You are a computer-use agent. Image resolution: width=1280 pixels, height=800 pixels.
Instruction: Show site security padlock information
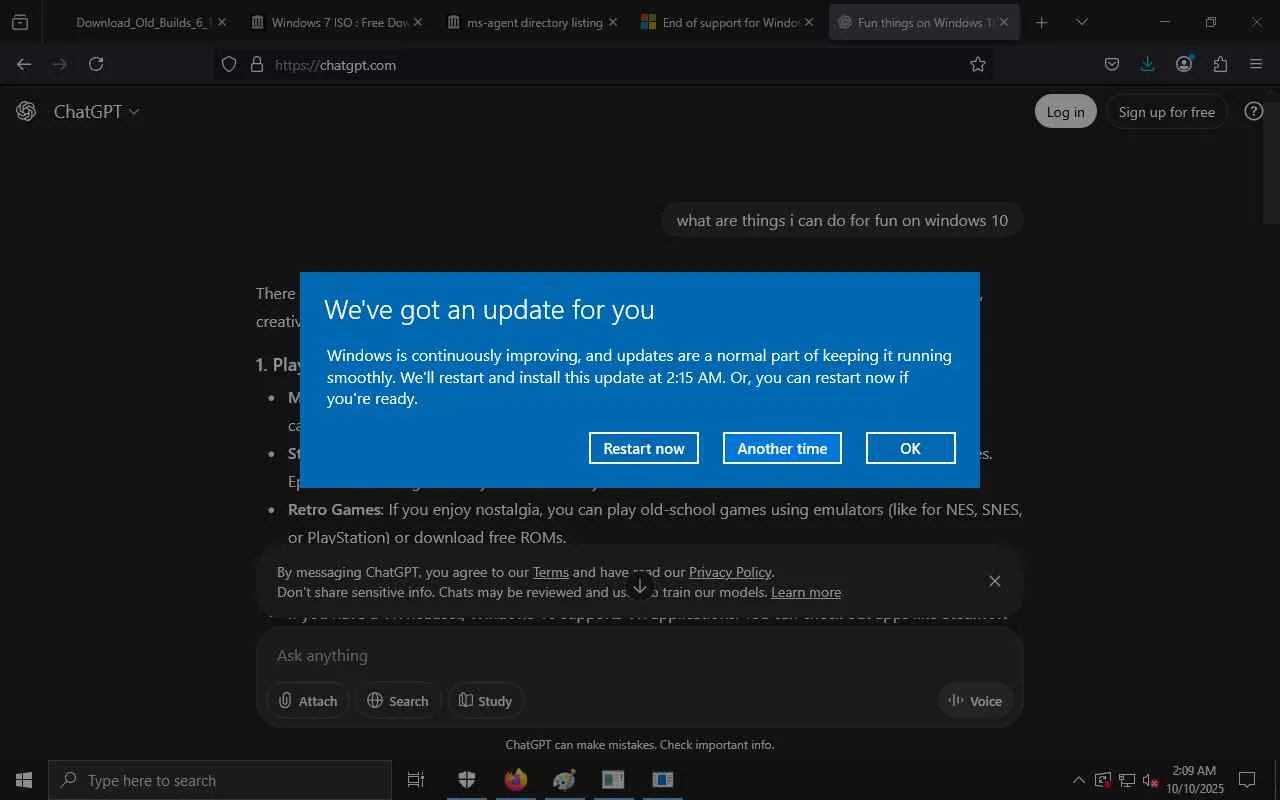tap(257, 64)
